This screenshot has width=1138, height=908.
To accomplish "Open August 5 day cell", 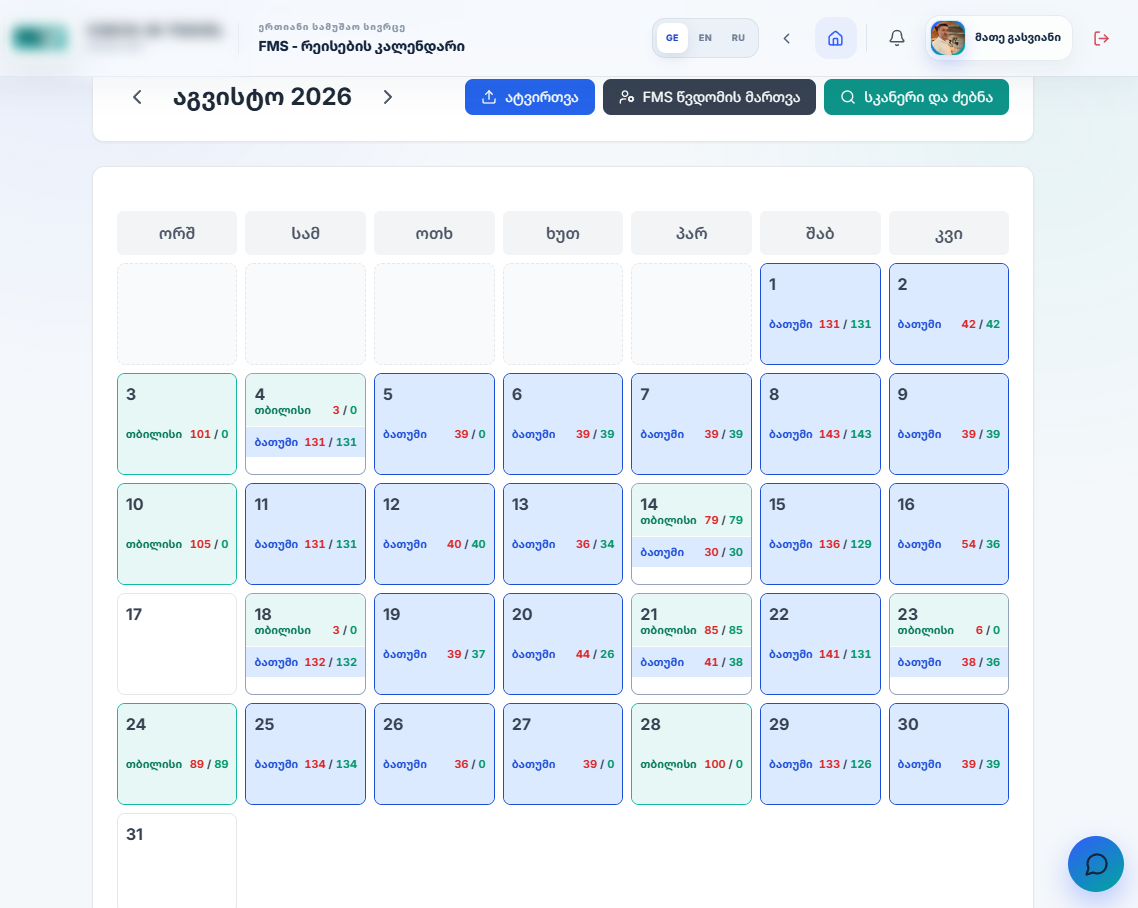I will (x=434, y=424).
